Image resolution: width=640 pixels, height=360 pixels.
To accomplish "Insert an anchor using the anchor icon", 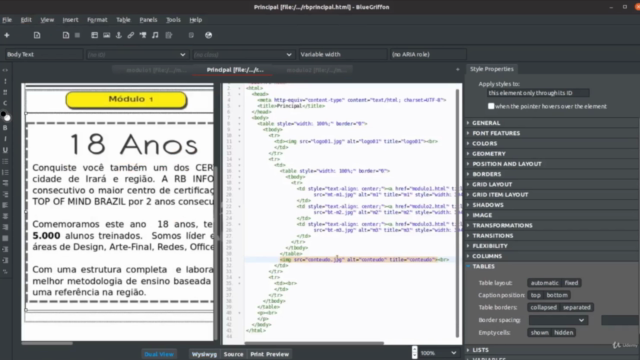I will coord(119,35).
